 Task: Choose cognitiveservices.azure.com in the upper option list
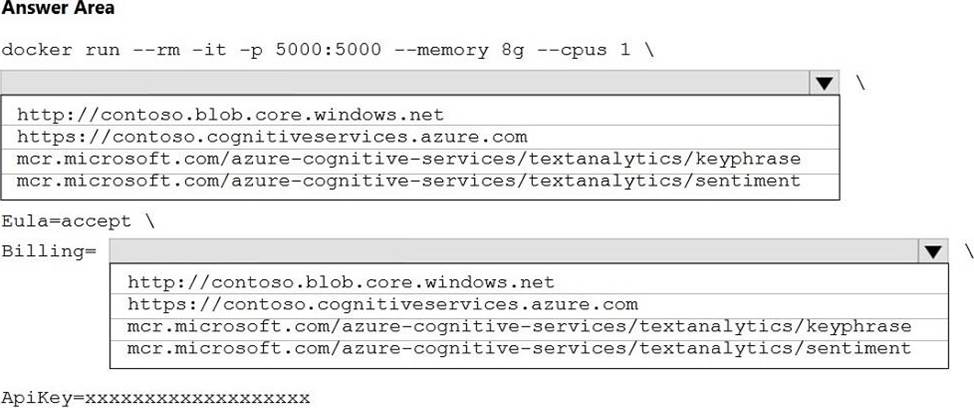pyautogui.click(x=272, y=136)
